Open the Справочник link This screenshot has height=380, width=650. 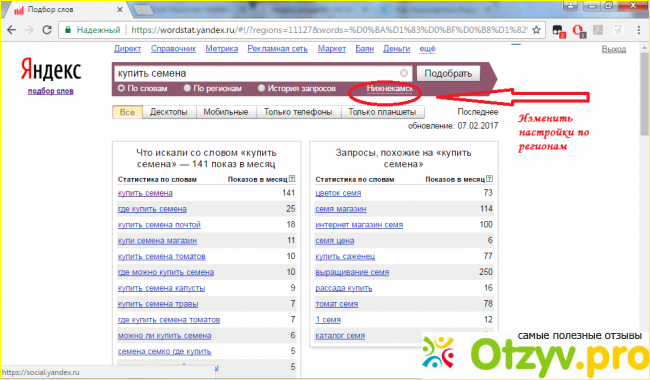tap(173, 49)
